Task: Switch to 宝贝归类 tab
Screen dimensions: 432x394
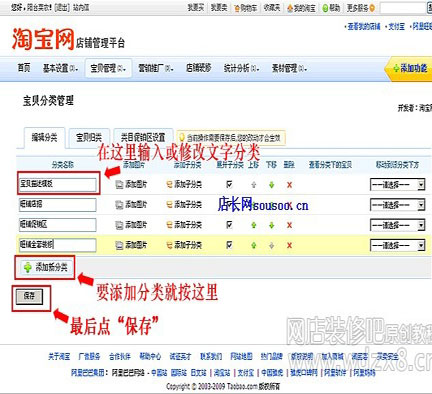Action: [x=89, y=137]
